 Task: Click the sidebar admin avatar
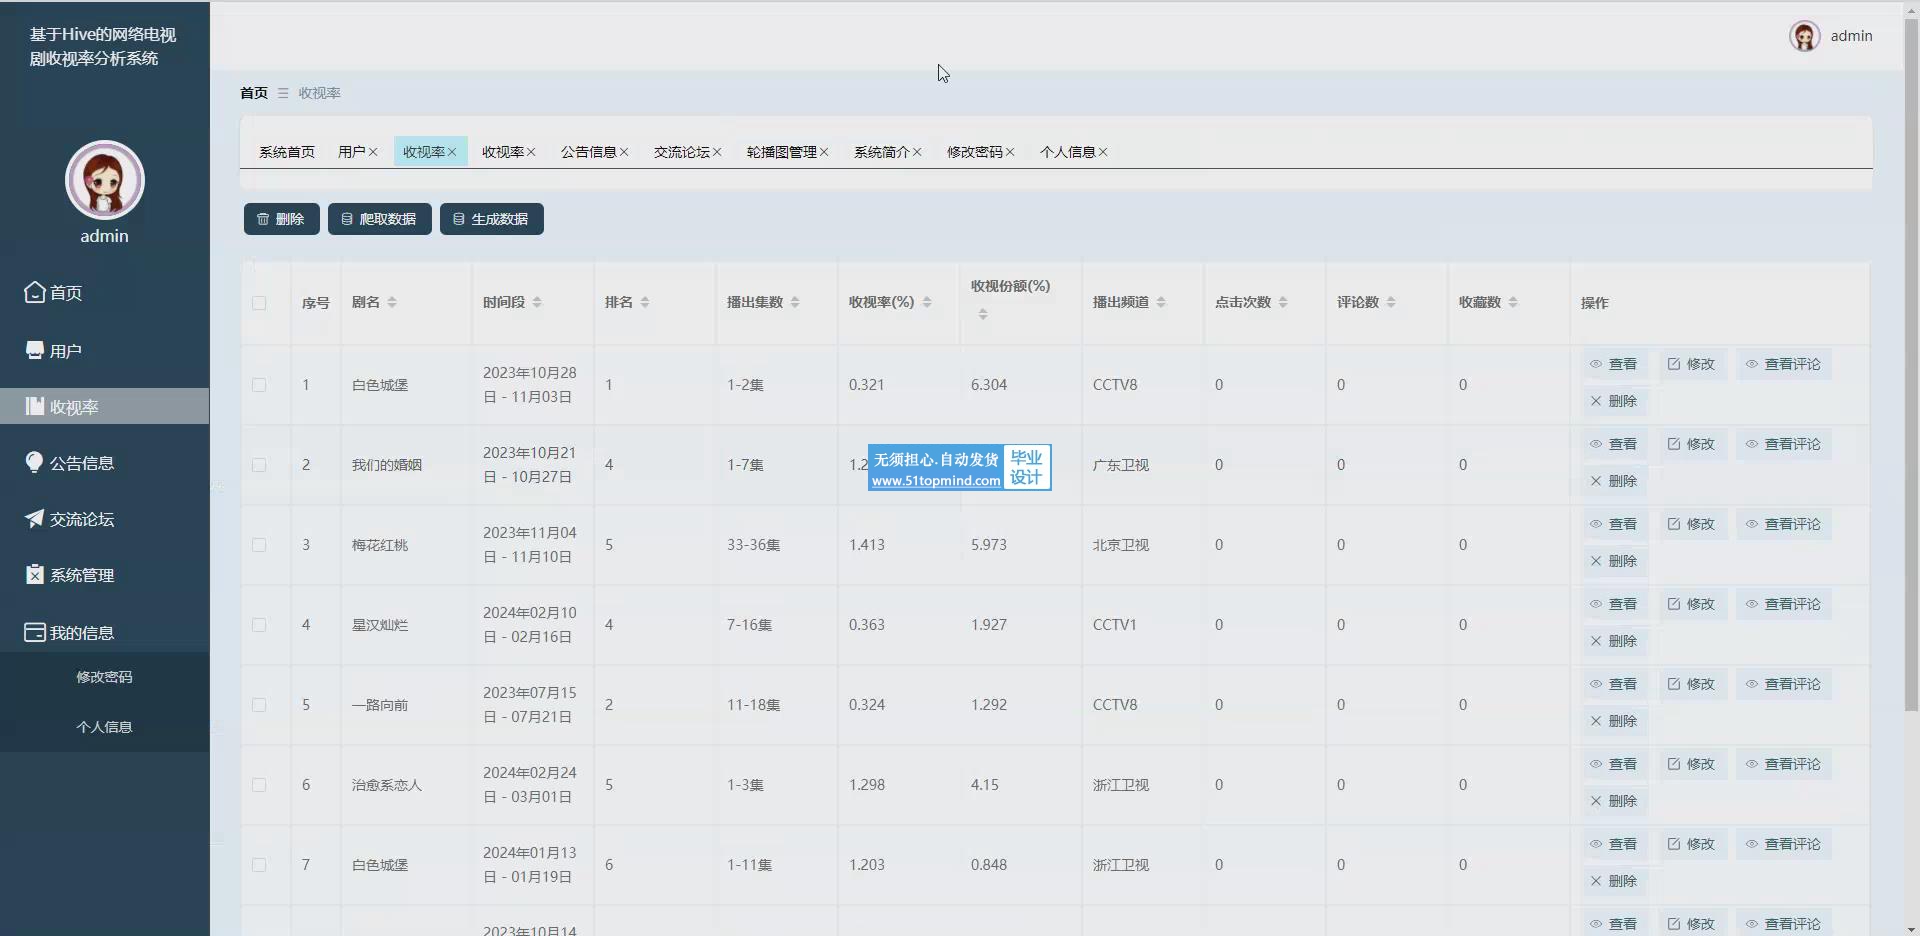tap(104, 180)
